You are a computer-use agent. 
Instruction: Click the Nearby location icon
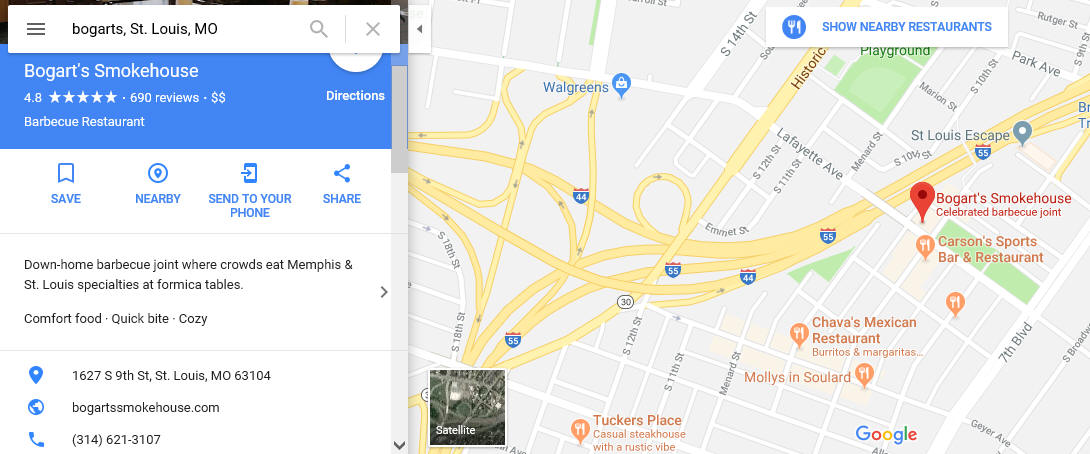pos(158,173)
